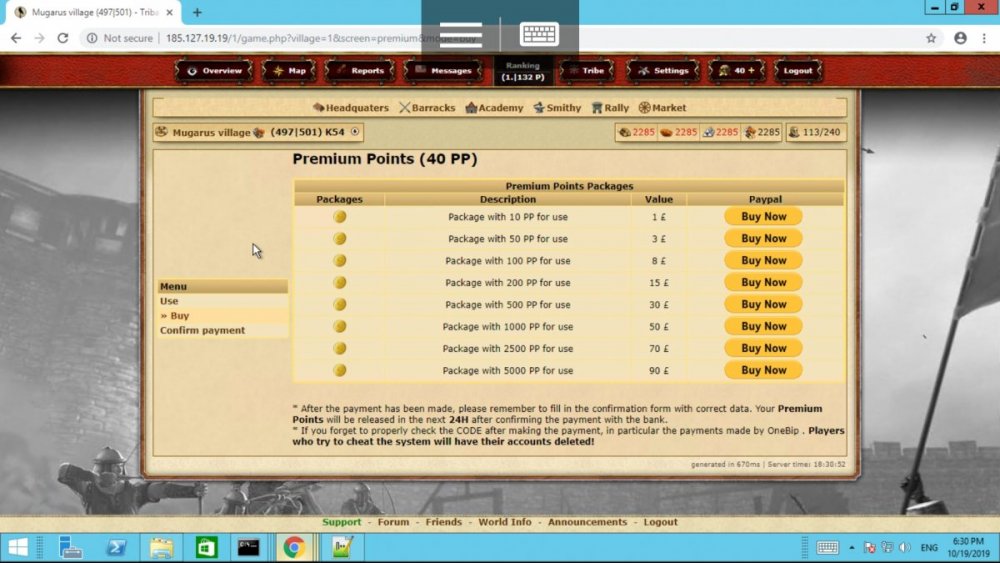The width and height of the screenshot is (1000, 563).
Task: Open the Messages menu button
Action: click(x=443, y=71)
